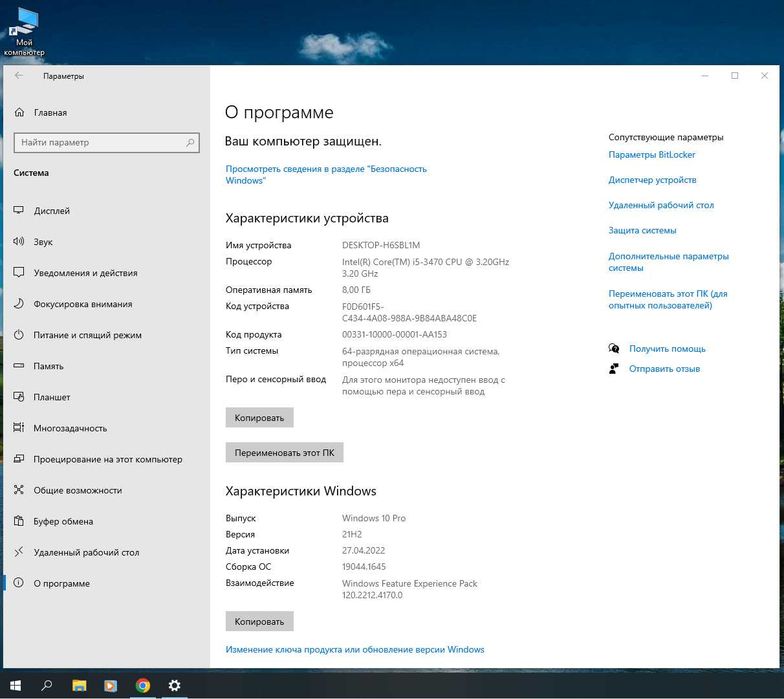Screen dimensions: 784x699
Task: Open Переименовать этот ПК для опытных пользователей
Action: tap(668, 299)
